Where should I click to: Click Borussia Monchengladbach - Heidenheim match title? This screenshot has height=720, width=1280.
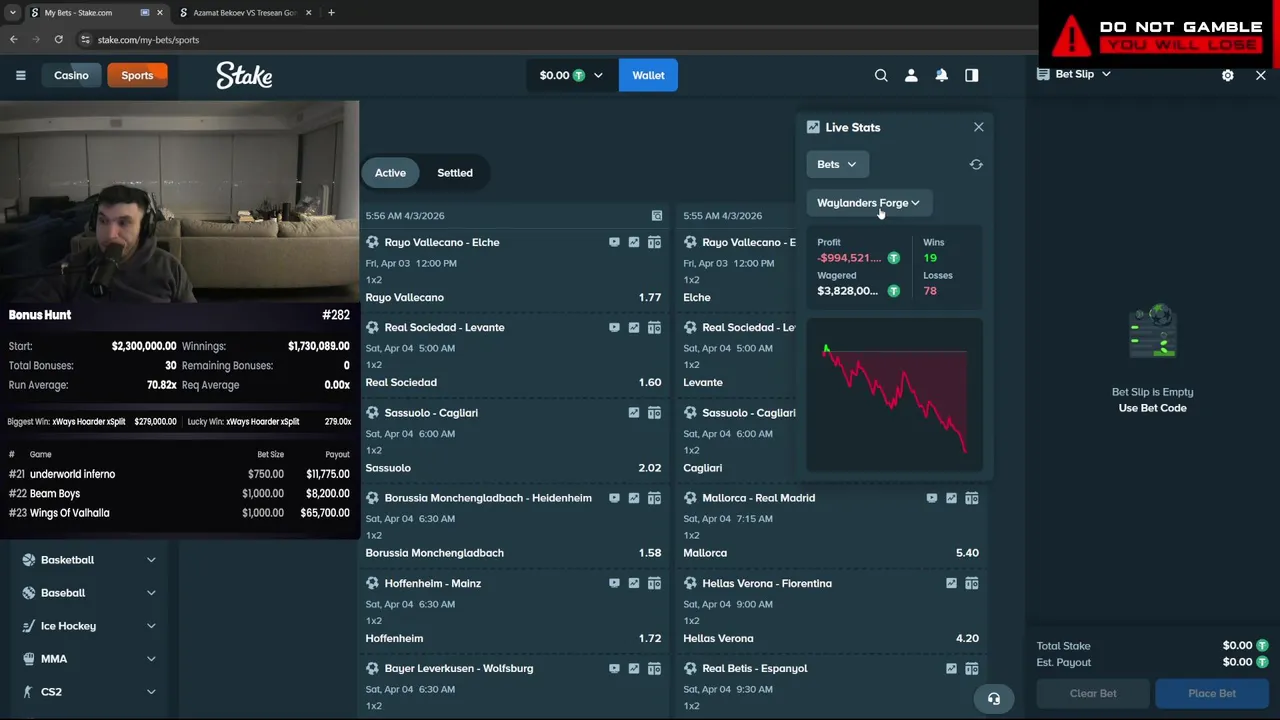(488, 498)
